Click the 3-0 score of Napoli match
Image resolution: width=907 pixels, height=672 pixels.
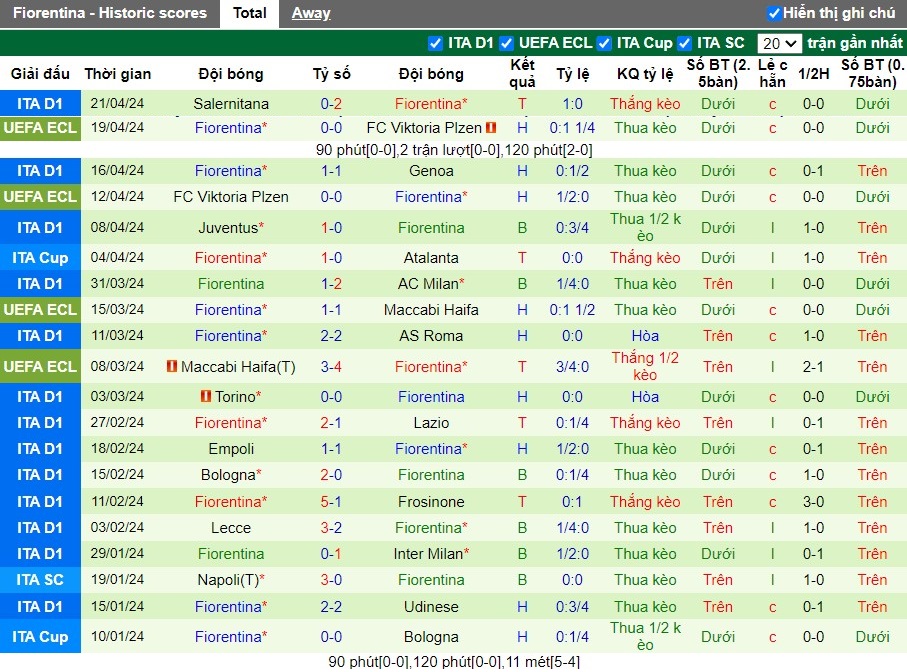click(x=331, y=579)
